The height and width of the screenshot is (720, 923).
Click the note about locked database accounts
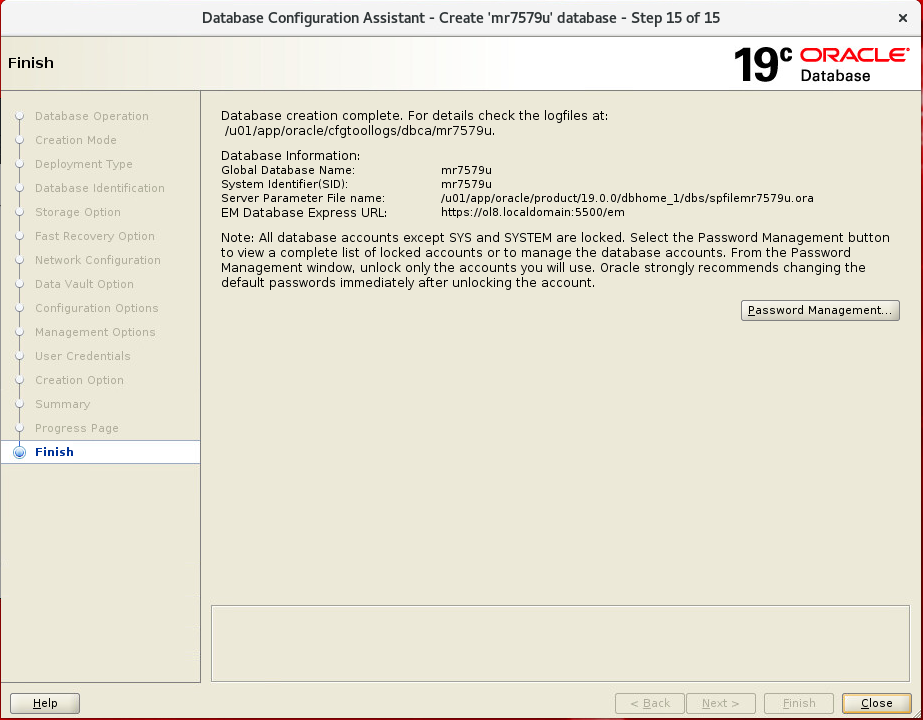click(x=555, y=260)
